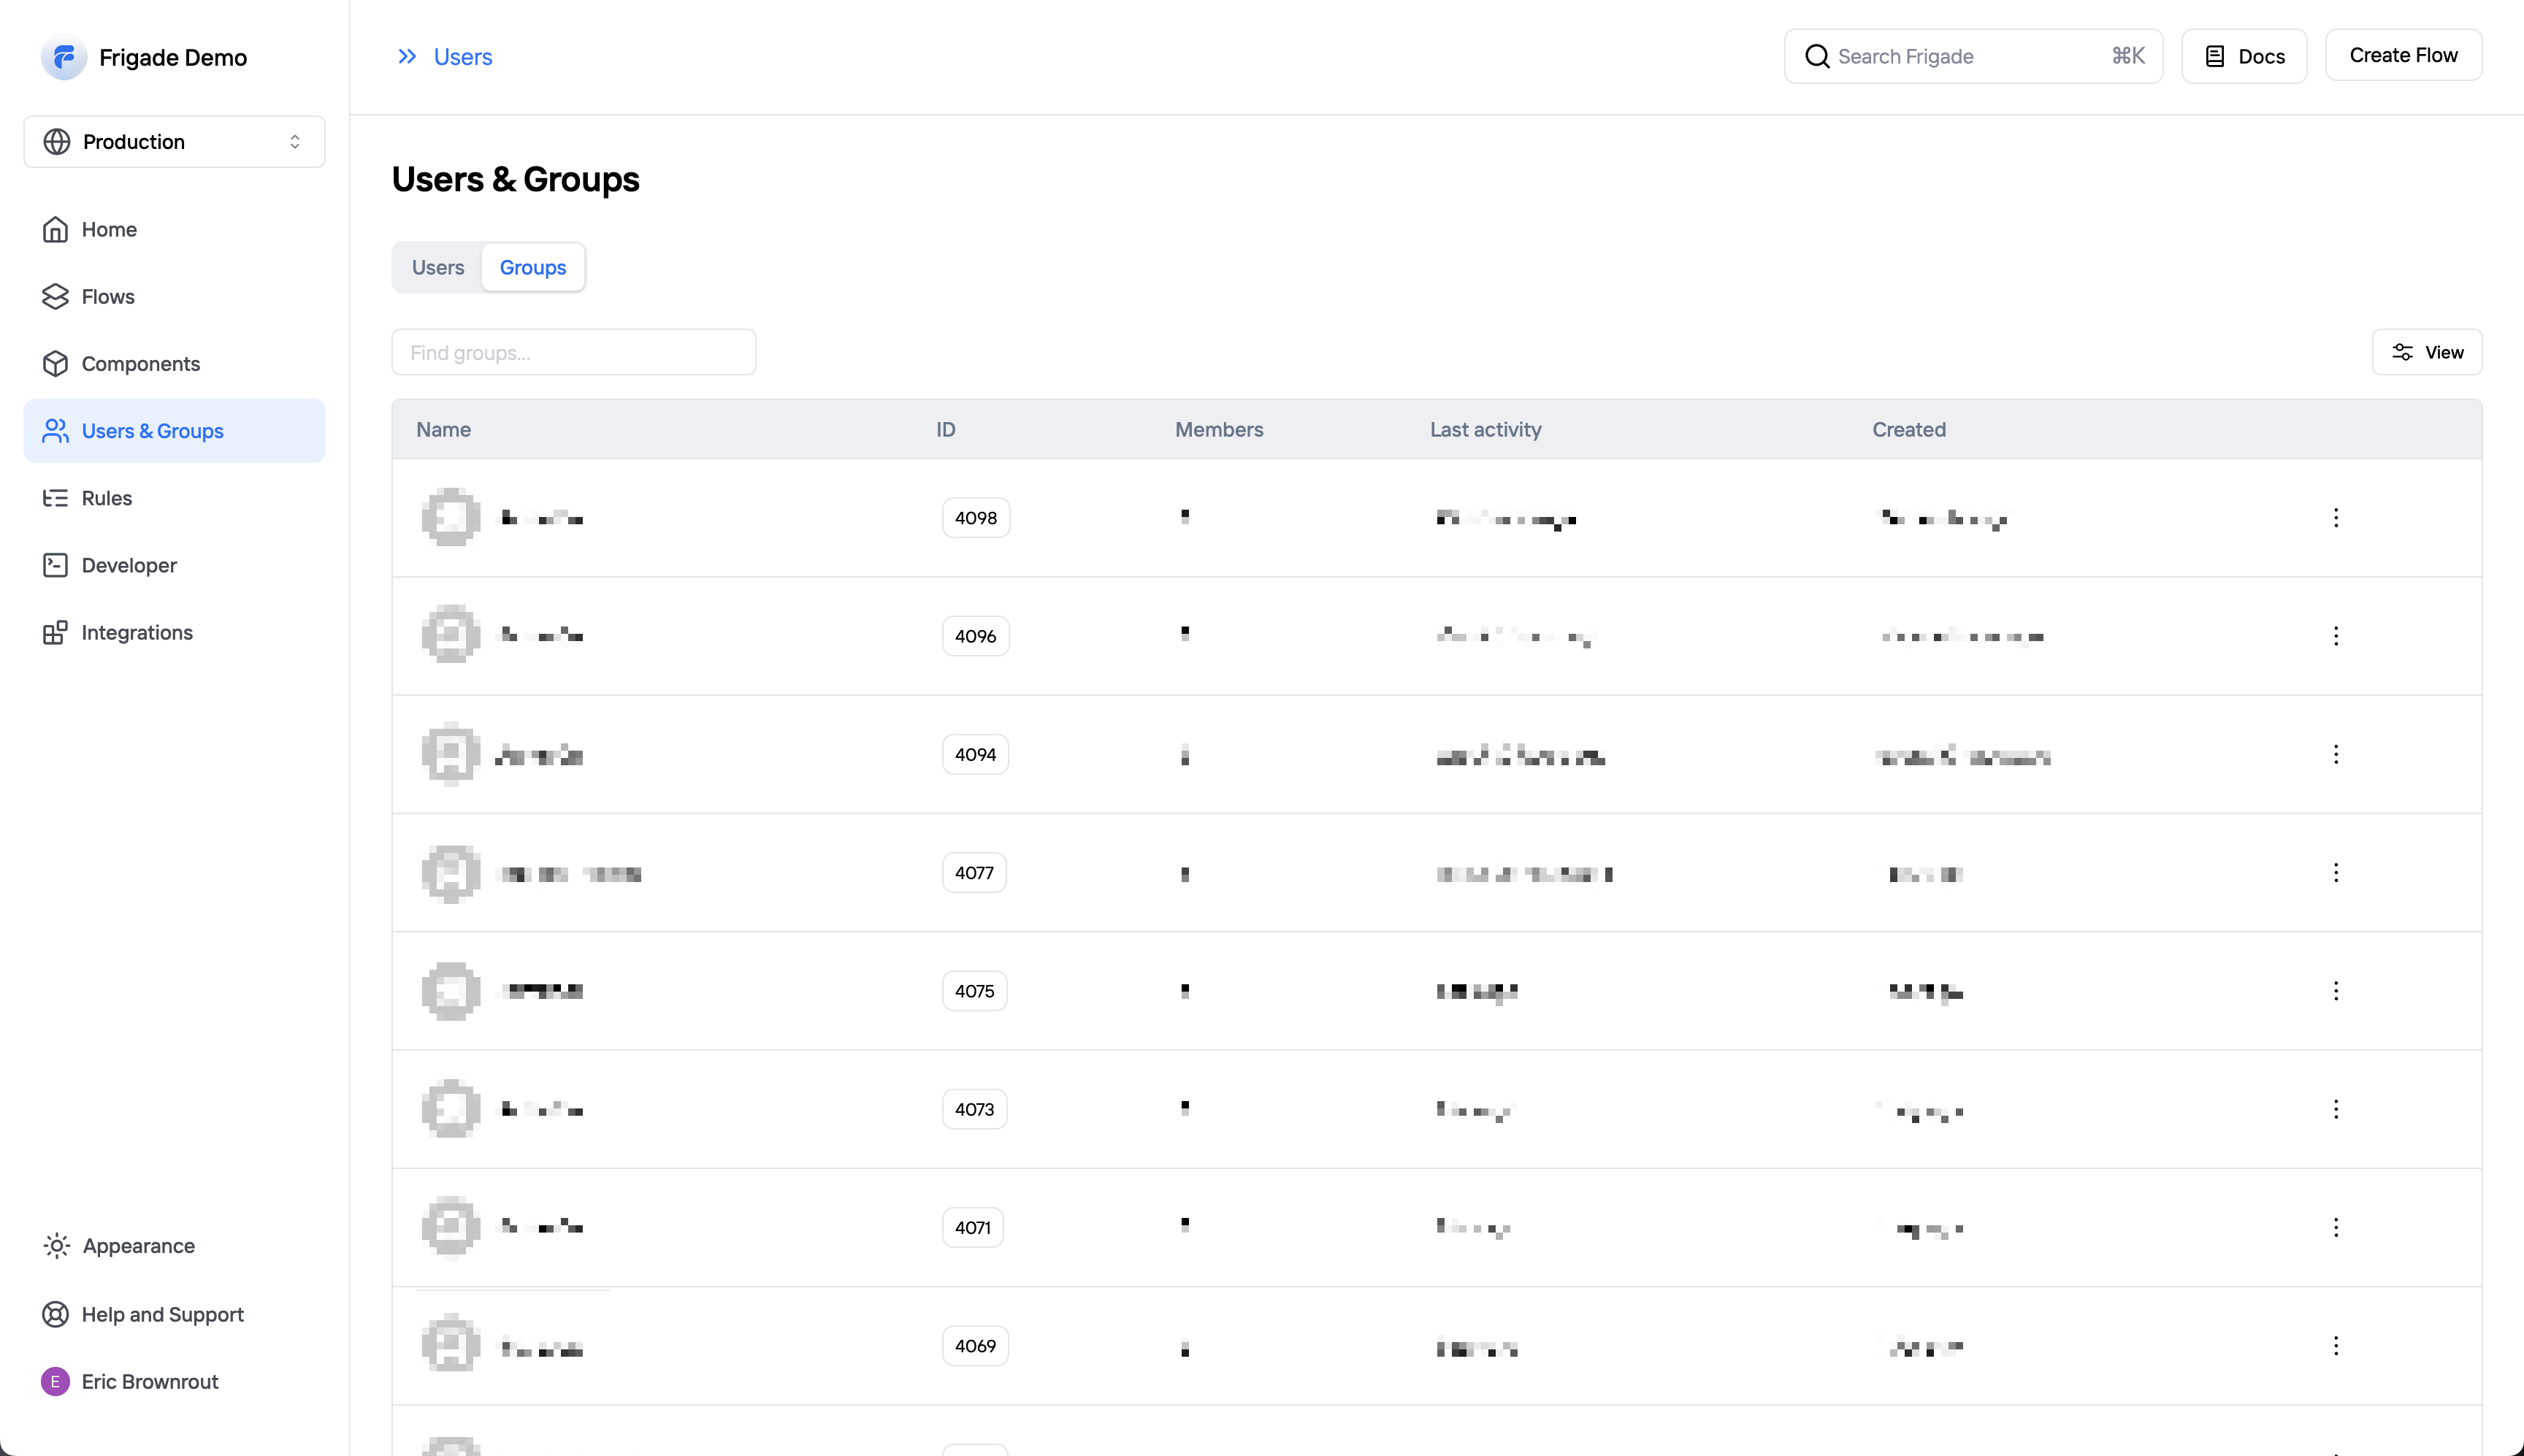The height and width of the screenshot is (1456, 2524).
Task: Go to Flows in sidebar
Action: (x=107, y=297)
